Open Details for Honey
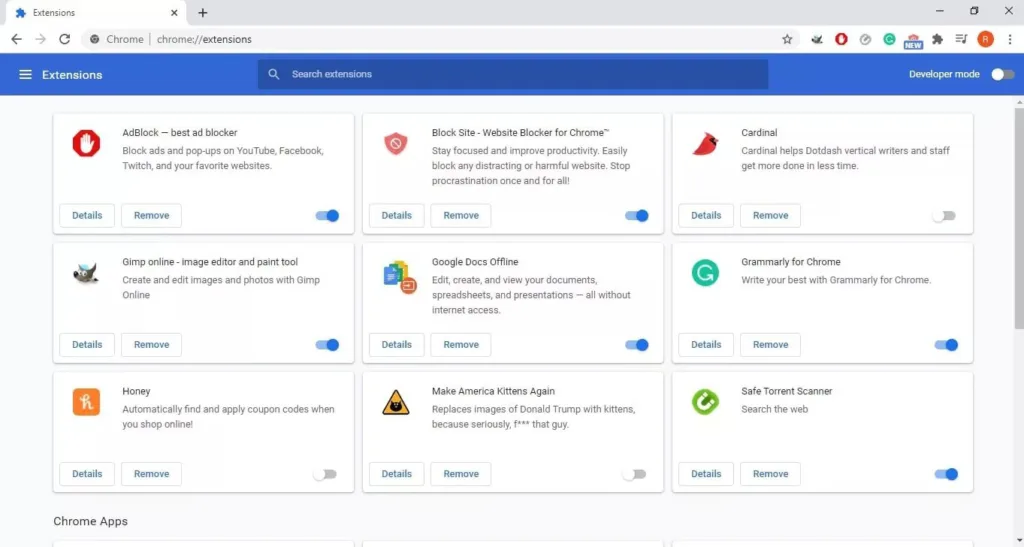This screenshot has width=1024, height=547. pos(87,474)
